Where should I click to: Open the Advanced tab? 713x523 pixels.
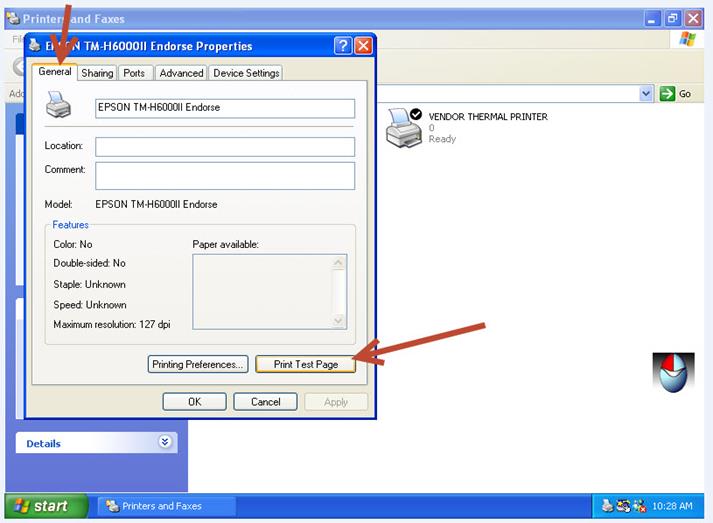(181, 73)
